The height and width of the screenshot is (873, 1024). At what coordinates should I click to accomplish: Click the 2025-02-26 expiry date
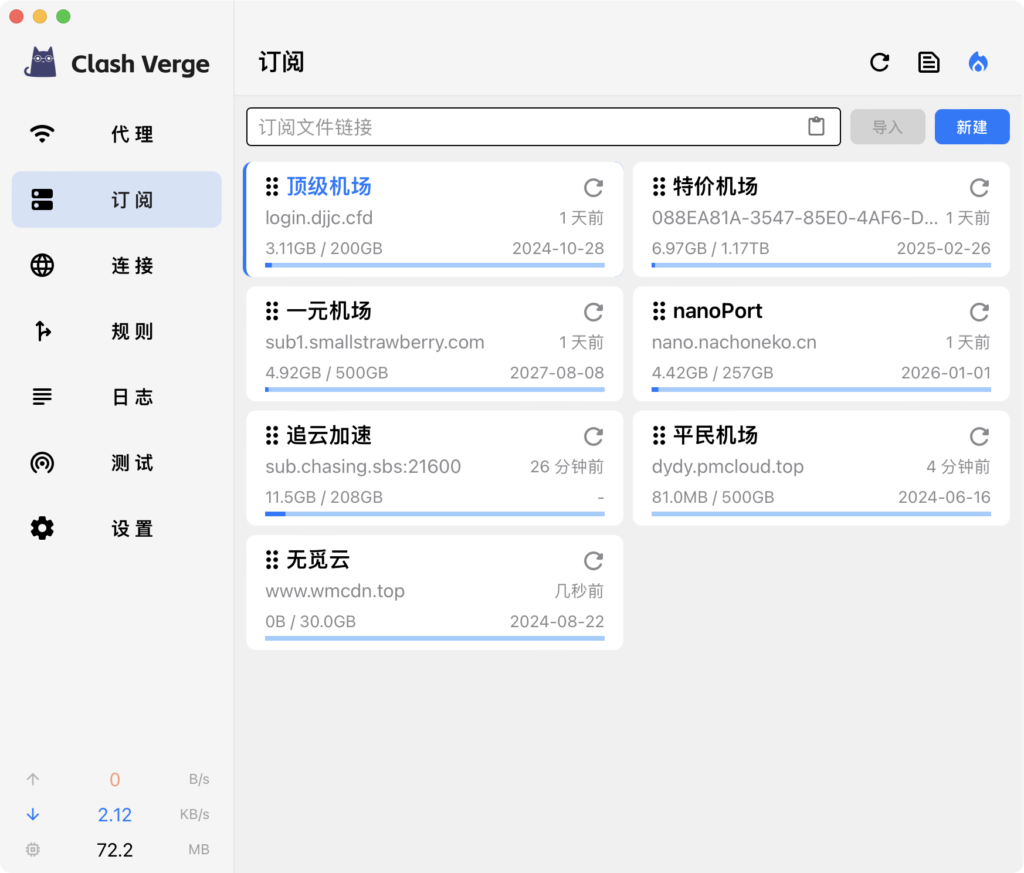pos(944,249)
